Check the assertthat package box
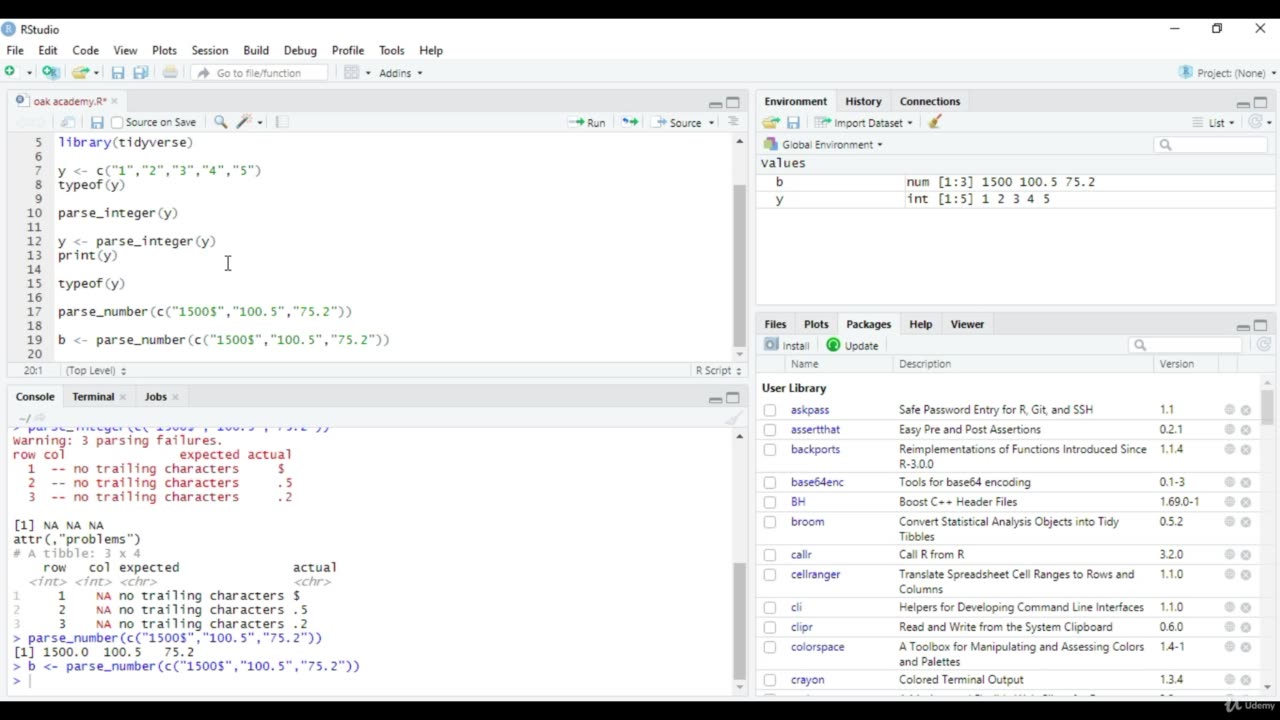This screenshot has height=720, width=1280. pyautogui.click(x=770, y=430)
